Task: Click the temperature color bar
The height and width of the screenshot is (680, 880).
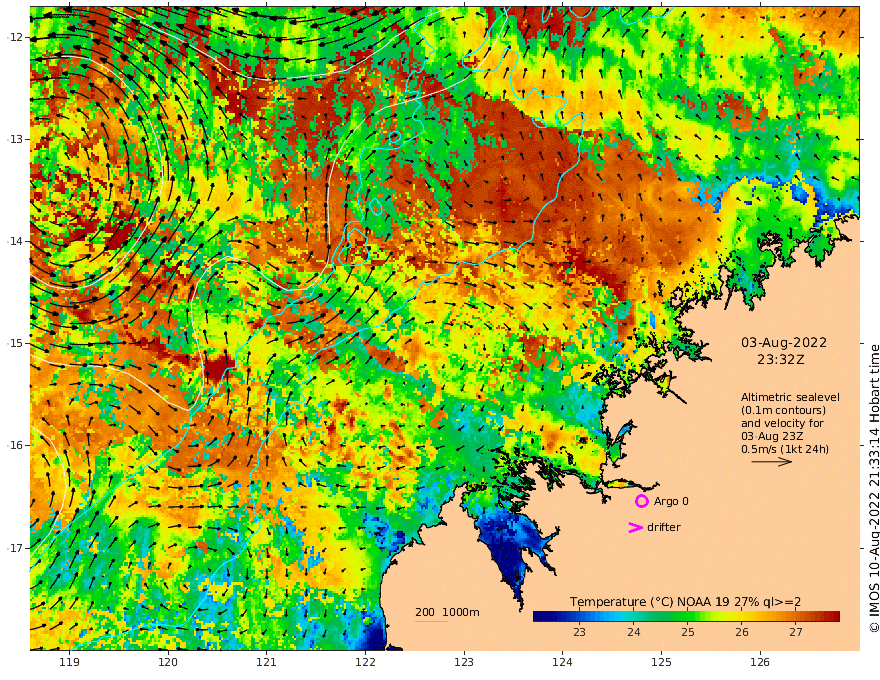Action: (686, 617)
